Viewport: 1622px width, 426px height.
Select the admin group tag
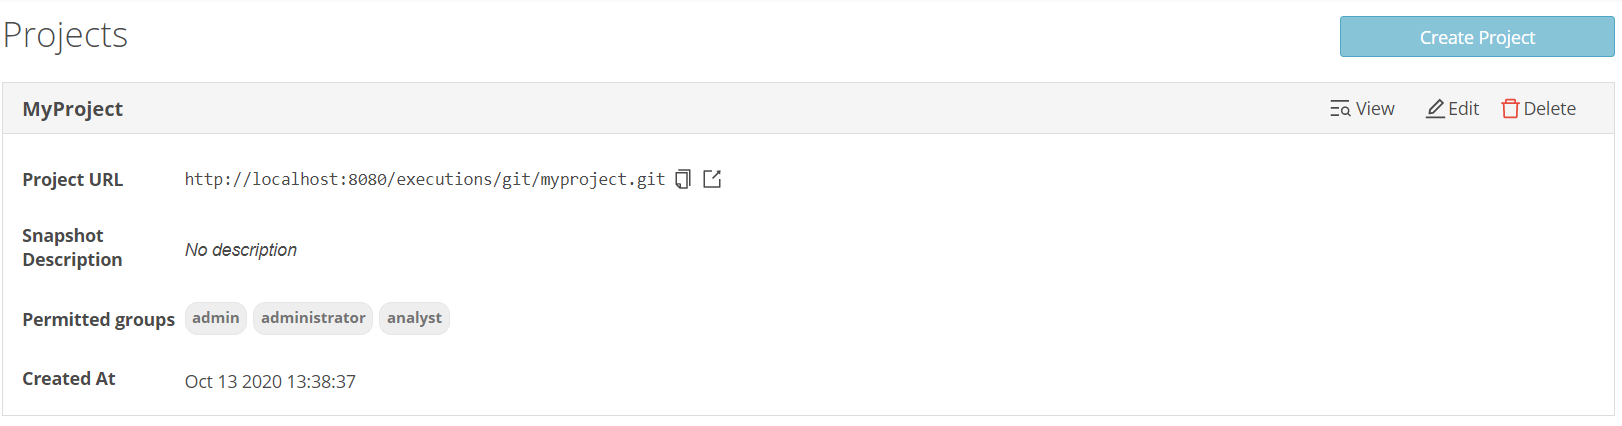[x=216, y=318]
